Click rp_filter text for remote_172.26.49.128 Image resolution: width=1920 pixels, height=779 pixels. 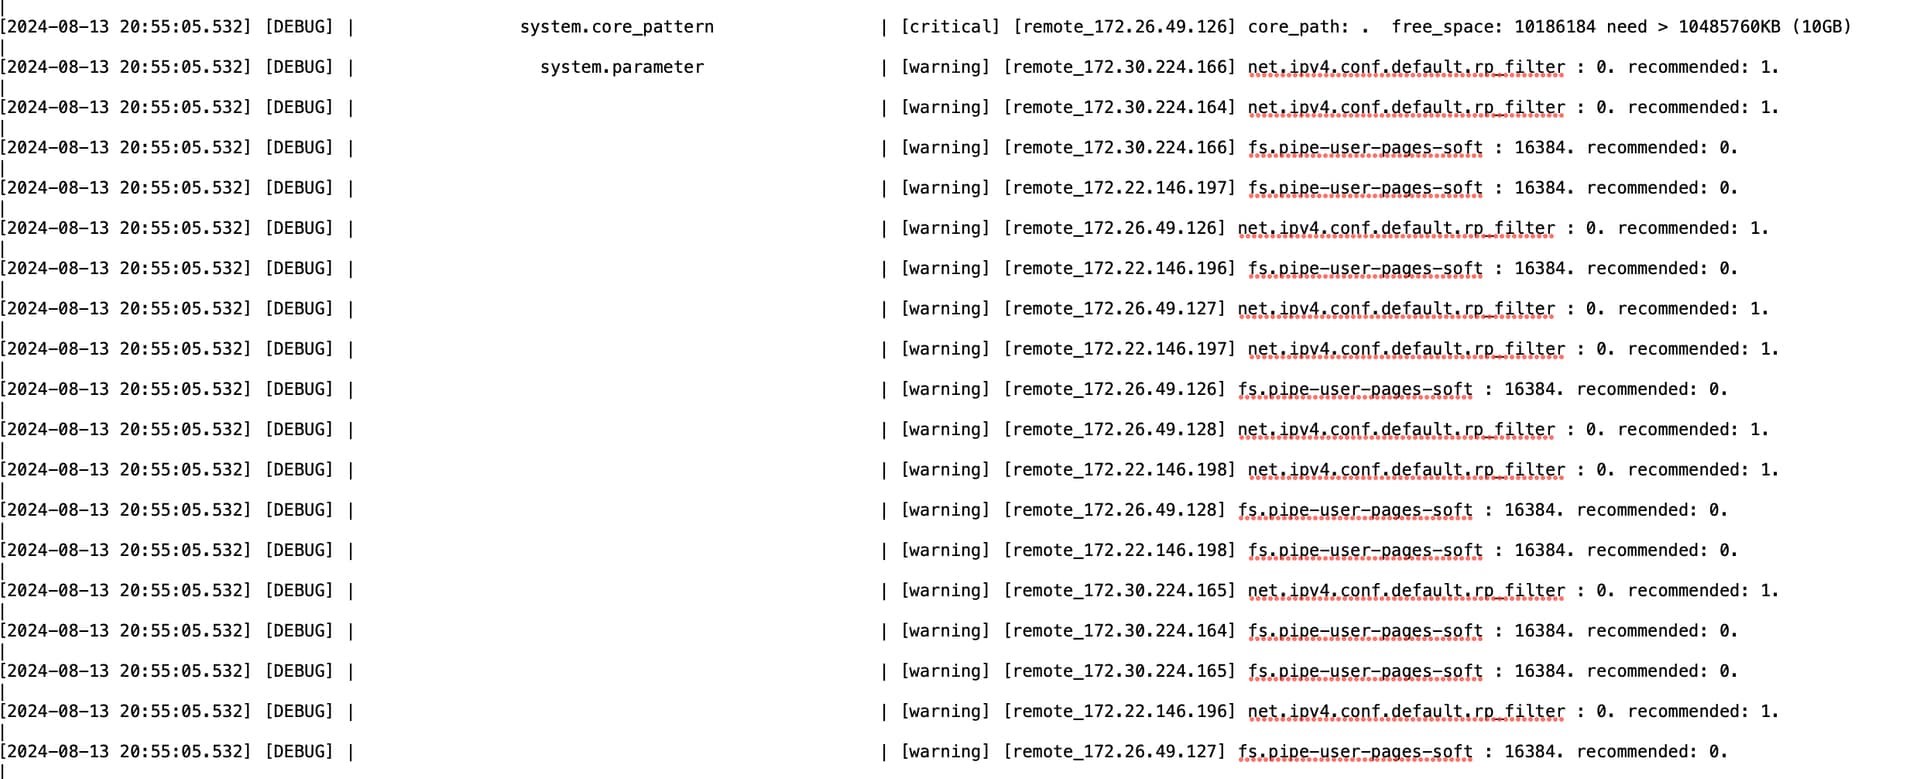click(1396, 429)
